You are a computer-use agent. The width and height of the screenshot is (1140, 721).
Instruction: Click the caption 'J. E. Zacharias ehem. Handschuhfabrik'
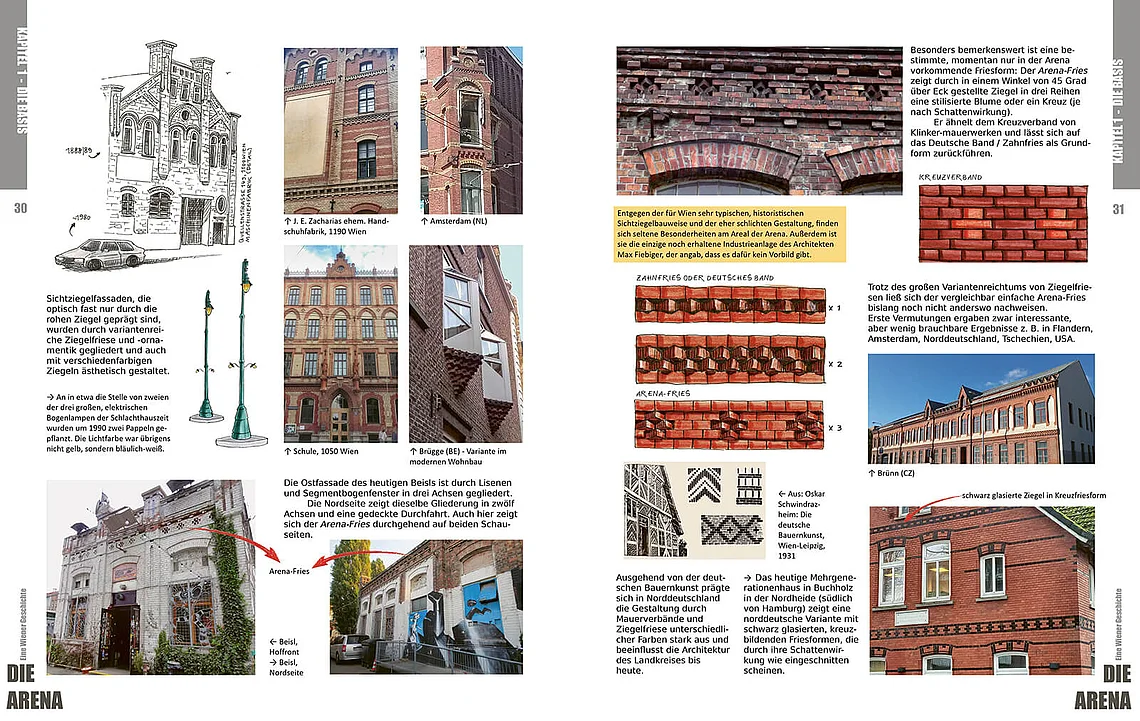[337, 226]
